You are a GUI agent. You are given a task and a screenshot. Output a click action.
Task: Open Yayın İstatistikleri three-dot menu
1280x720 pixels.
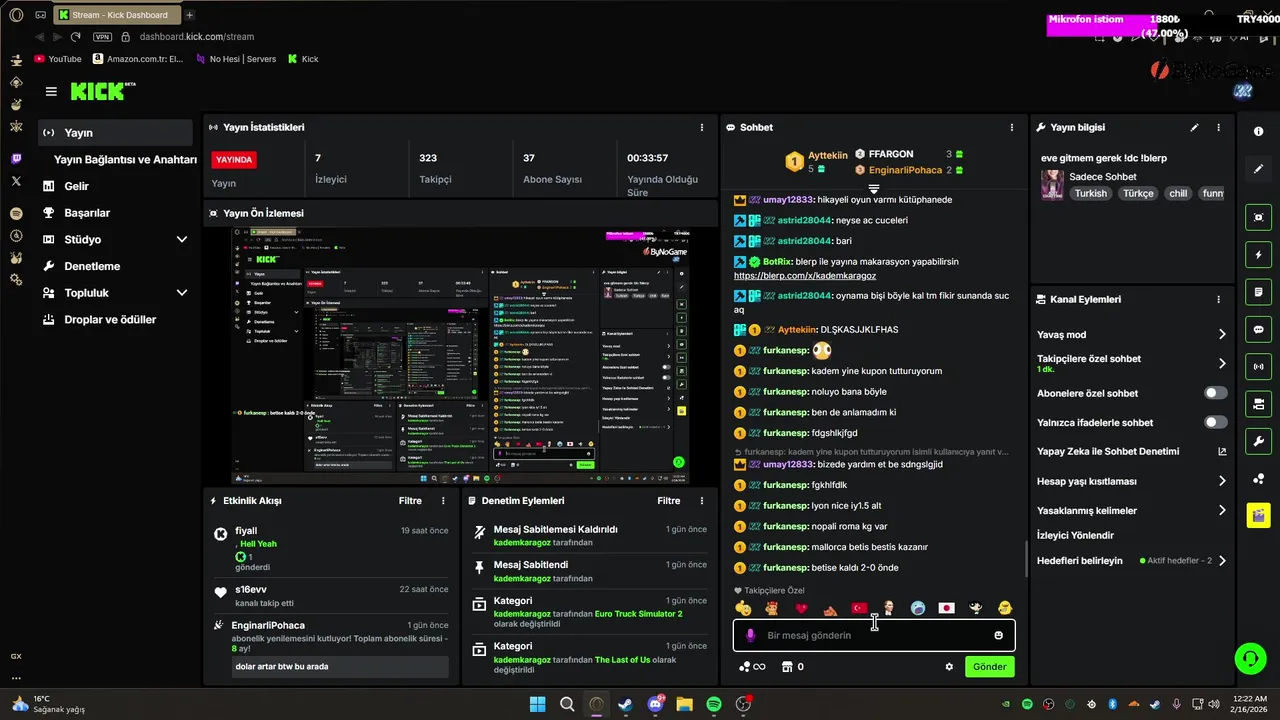tap(702, 128)
